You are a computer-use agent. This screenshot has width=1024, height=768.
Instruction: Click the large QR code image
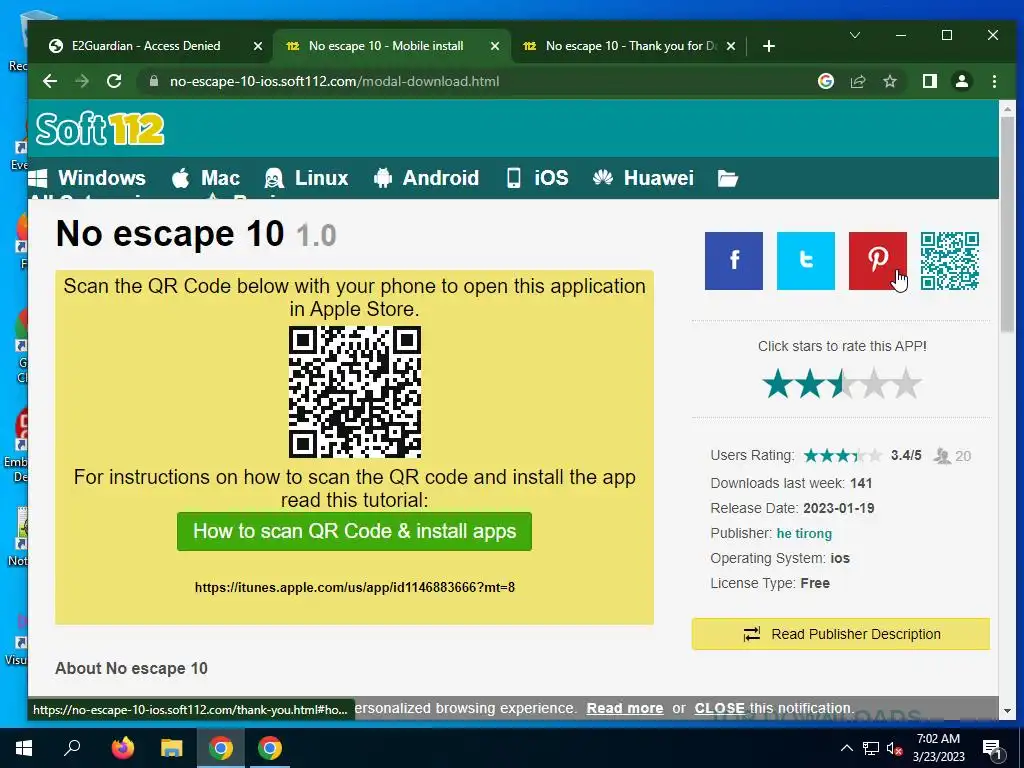point(355,392)
